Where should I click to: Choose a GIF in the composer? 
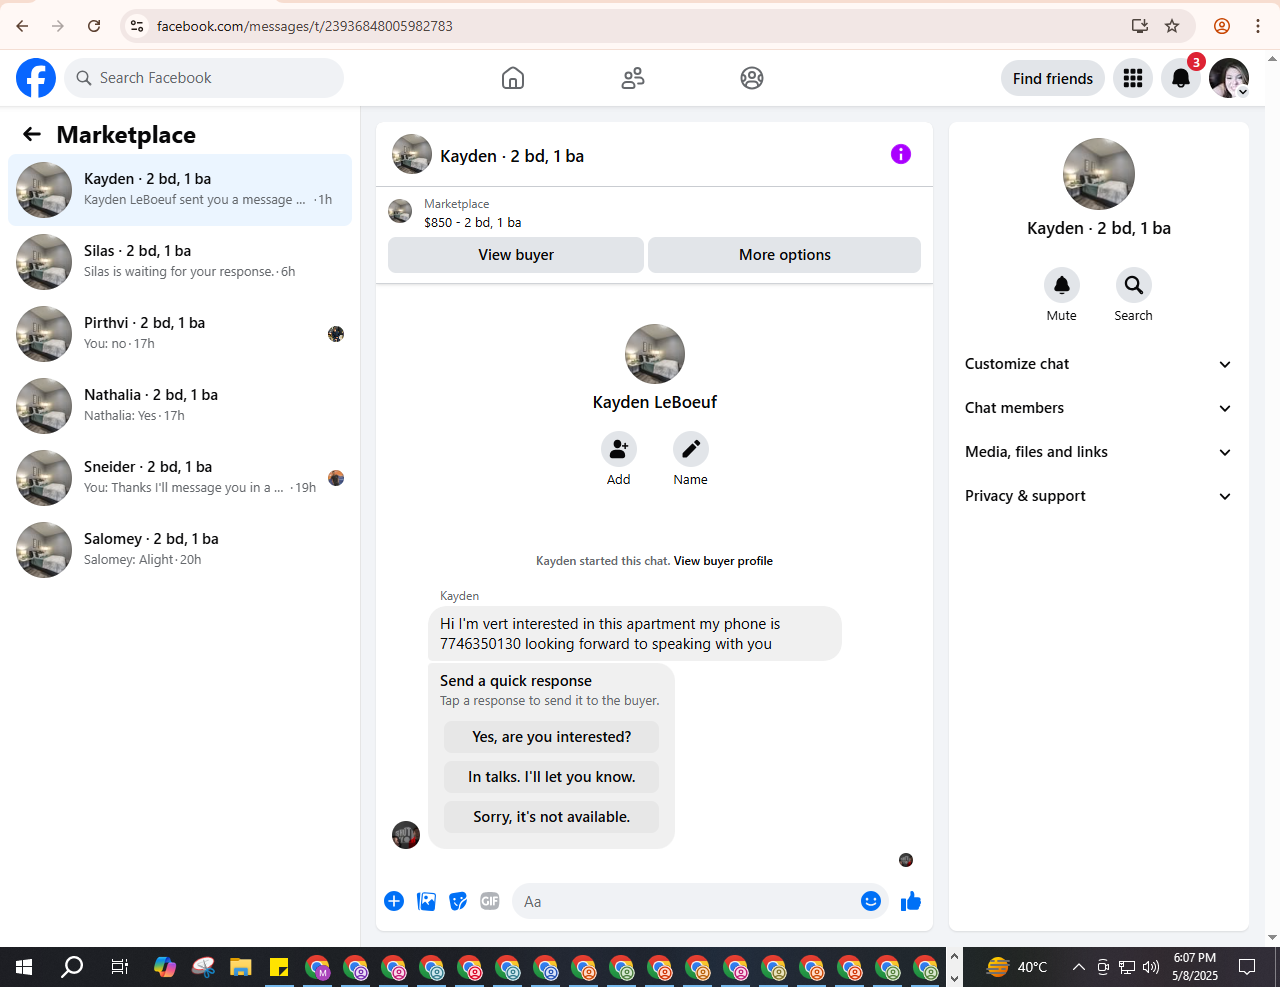click(490, 901)
